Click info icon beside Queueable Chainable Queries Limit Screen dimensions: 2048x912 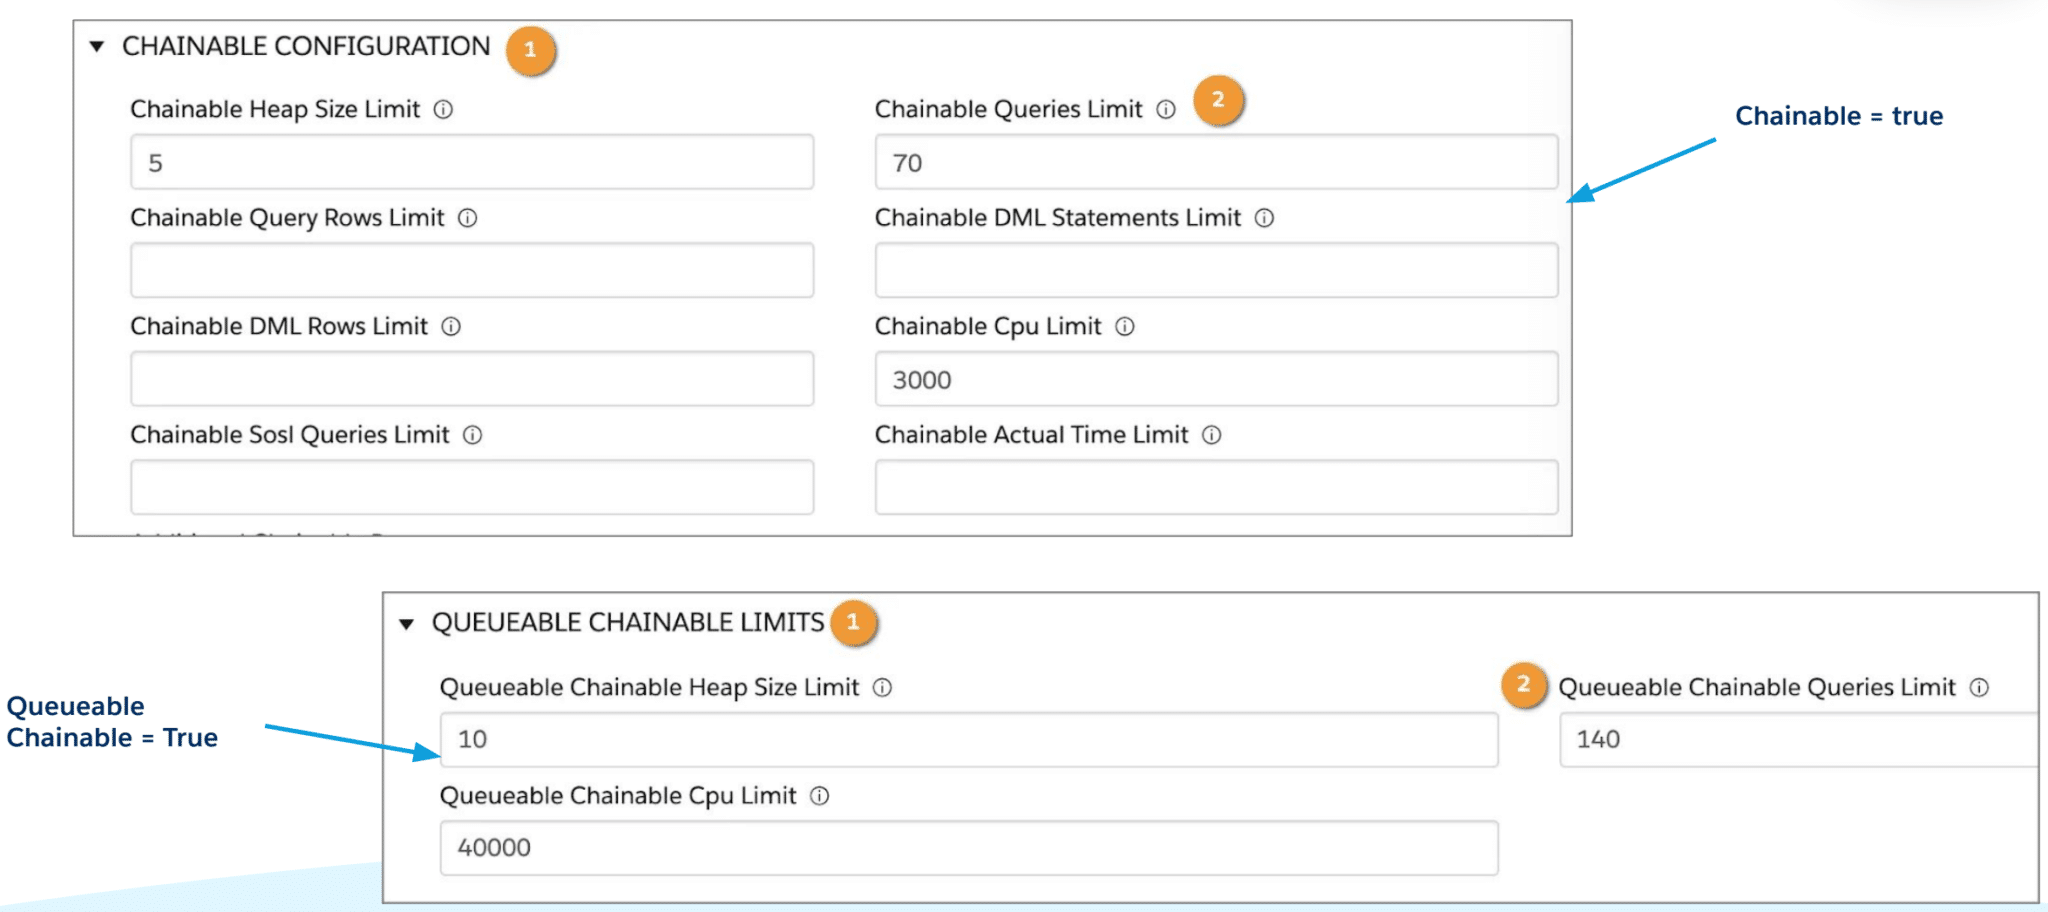pos(1980,688)
